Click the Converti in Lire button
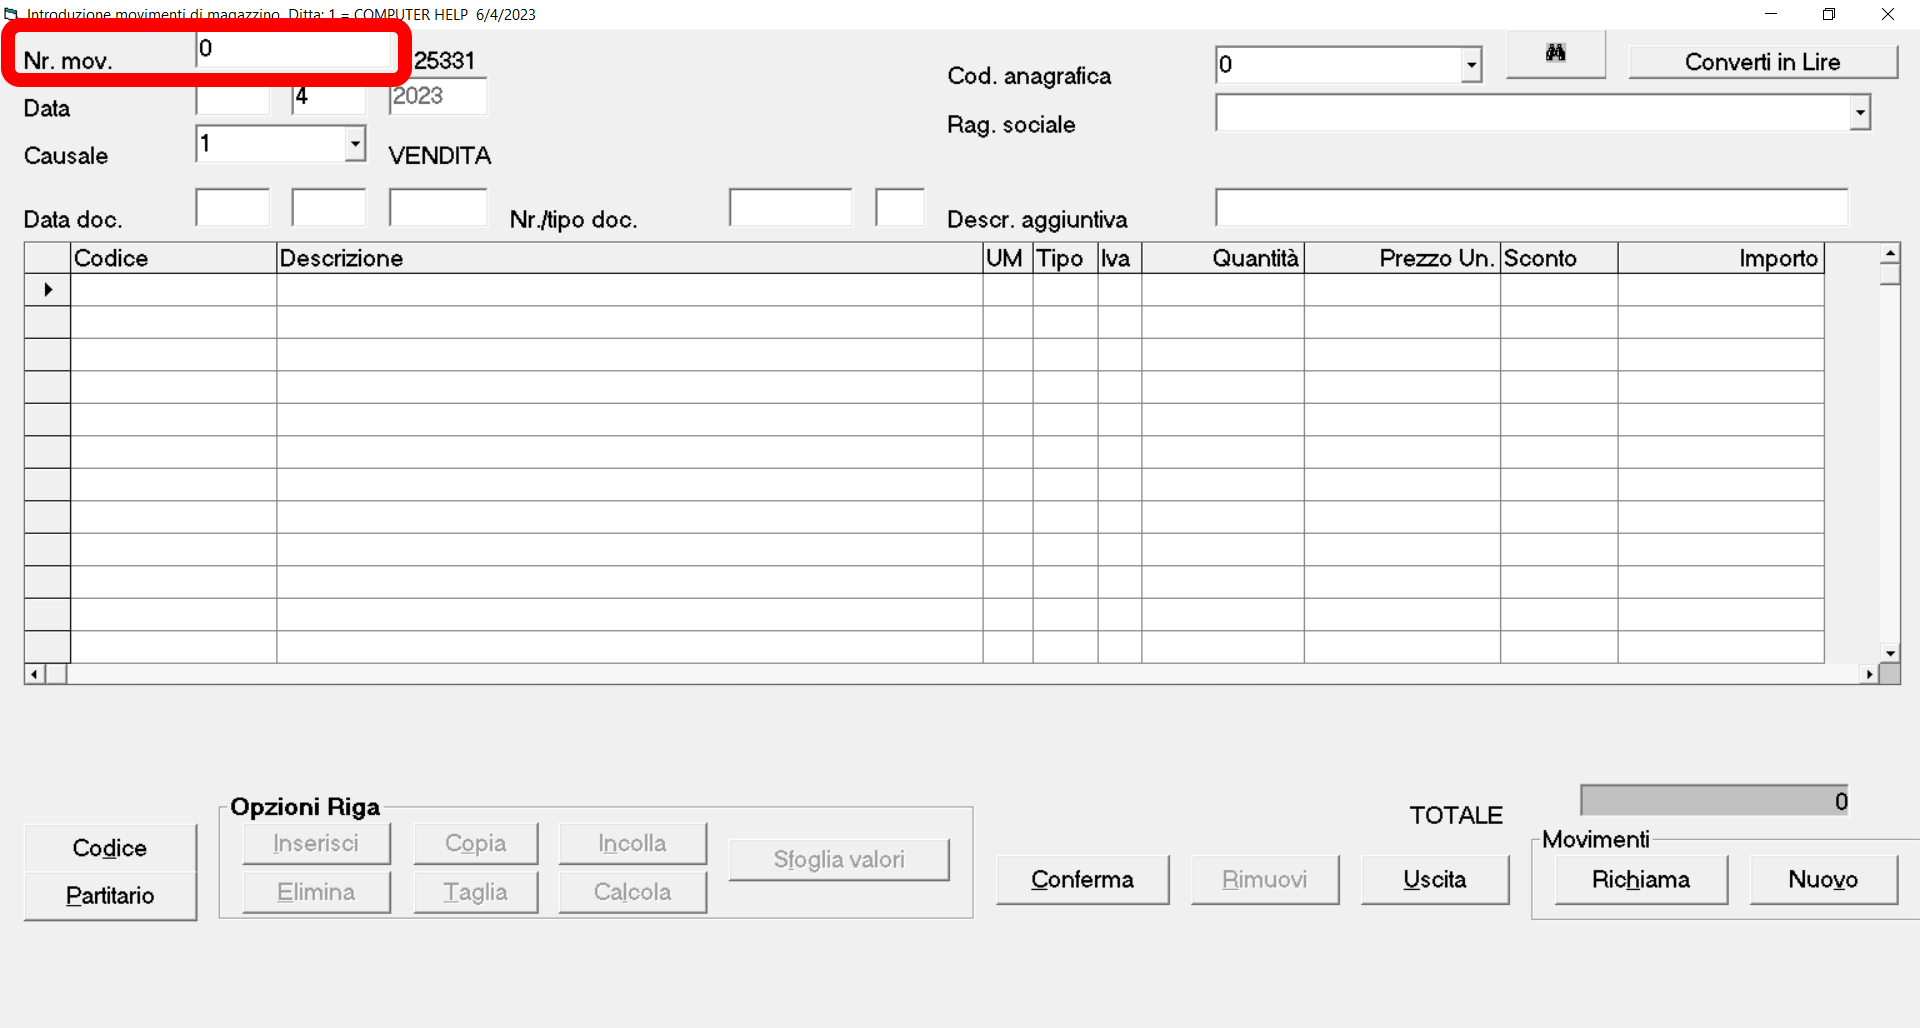The width and height of the screenshot is (1920, 1028). pyautogui.click(x=1763, y=62)
